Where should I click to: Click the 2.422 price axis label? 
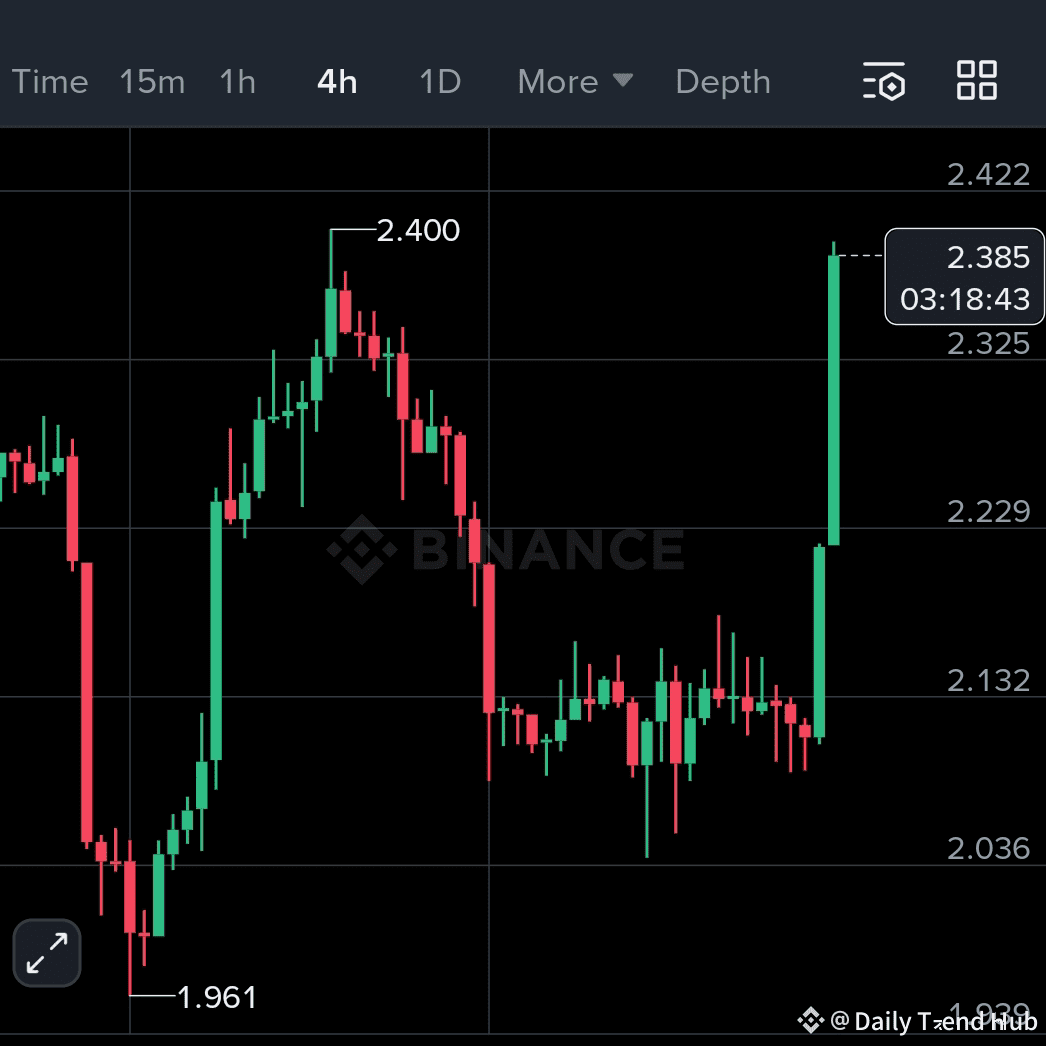988,175
